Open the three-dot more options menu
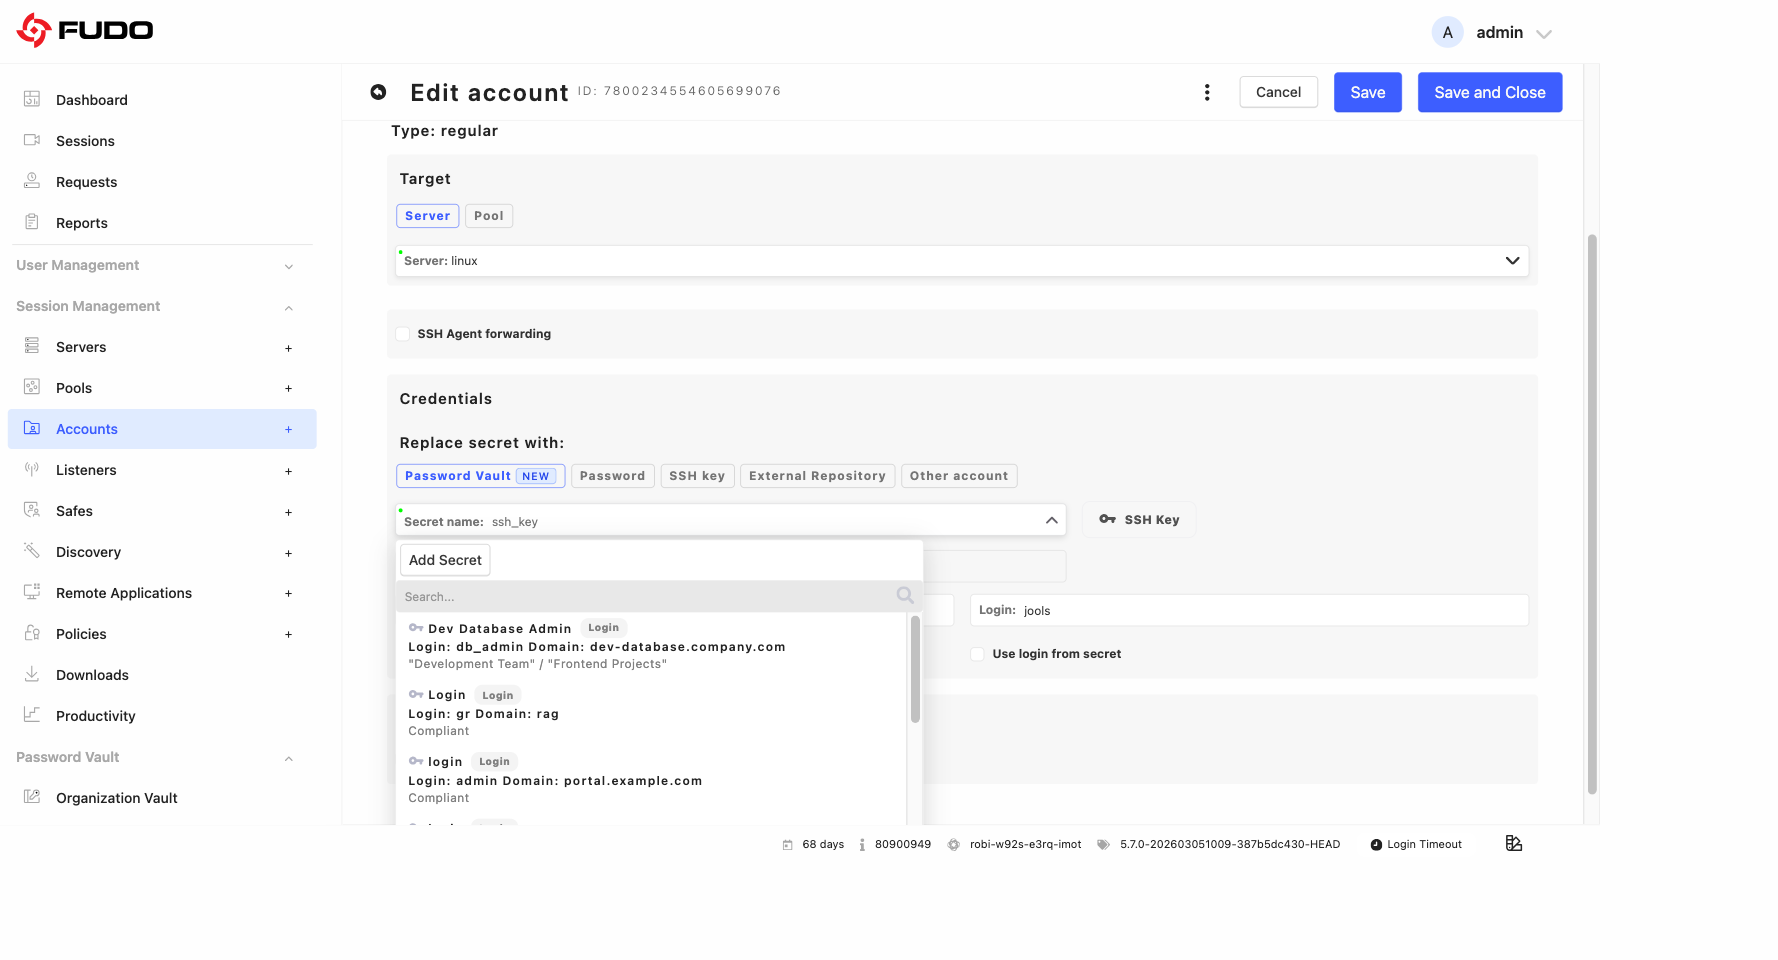 [x=1207, y=92]
